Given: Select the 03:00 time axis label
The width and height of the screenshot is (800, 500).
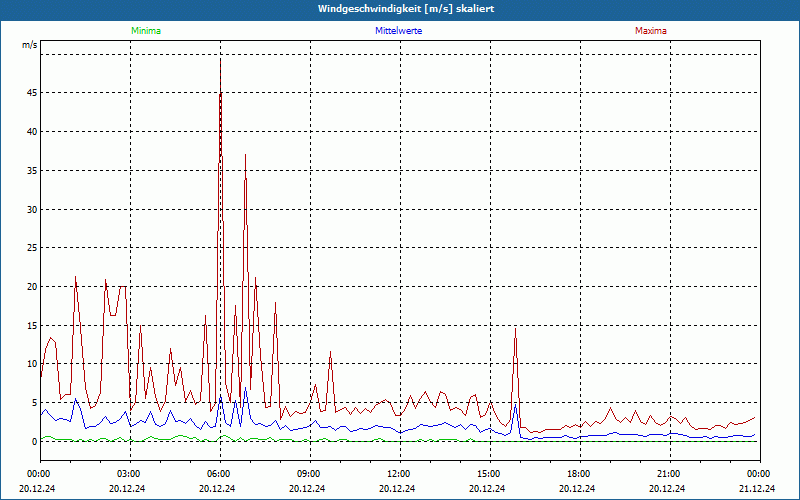Looking at the screenshot, I should (129, 473).
